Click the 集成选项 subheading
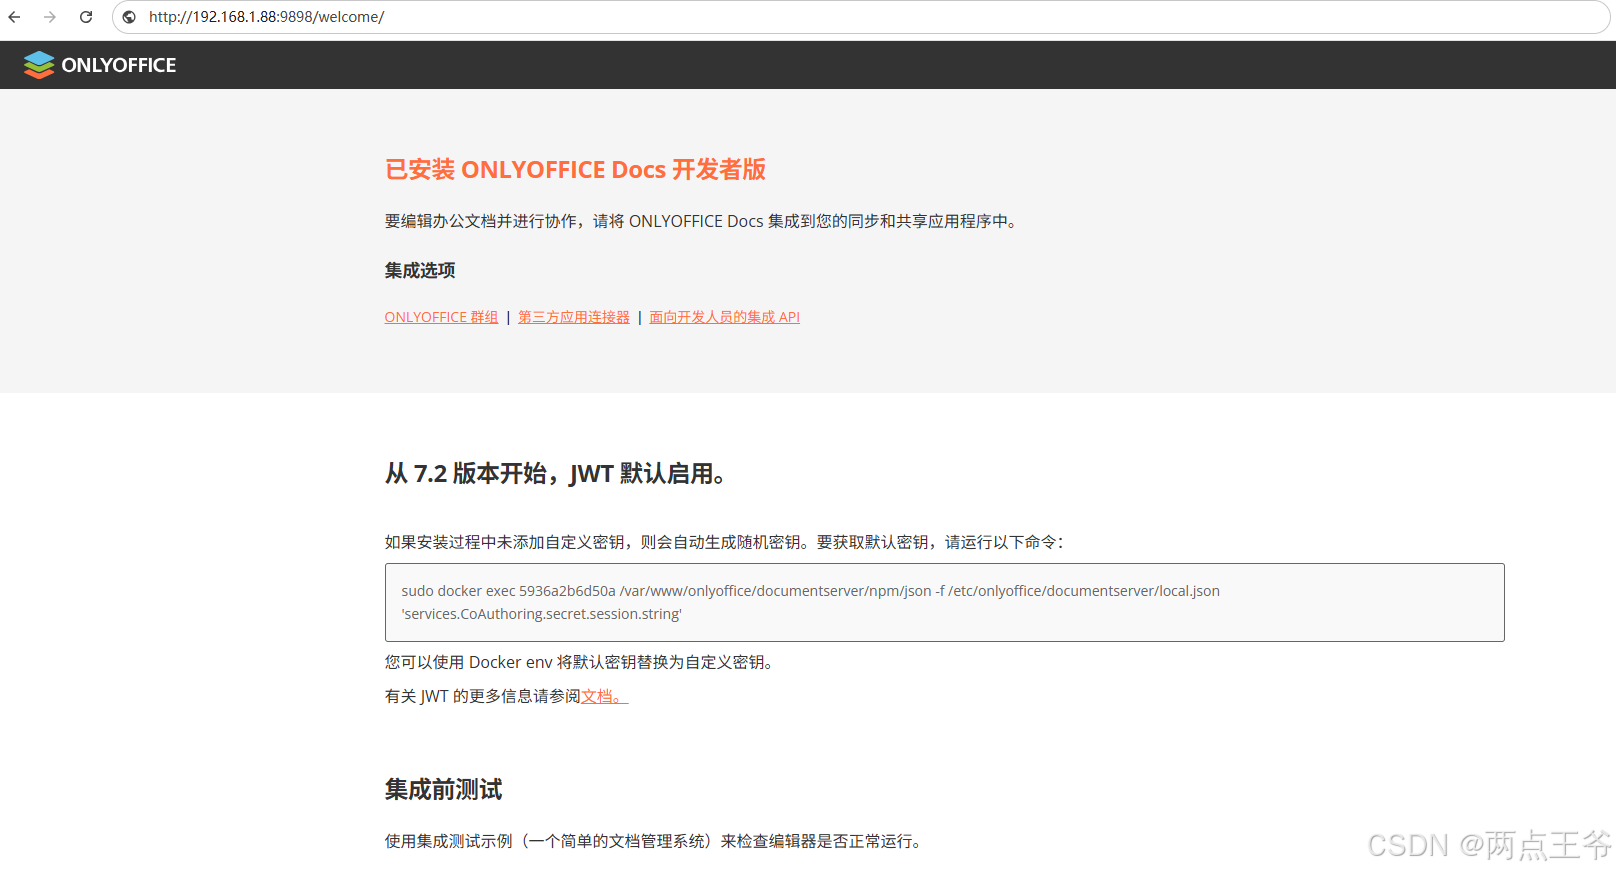The image size is (1616, 873). click(x=420, y=271)
